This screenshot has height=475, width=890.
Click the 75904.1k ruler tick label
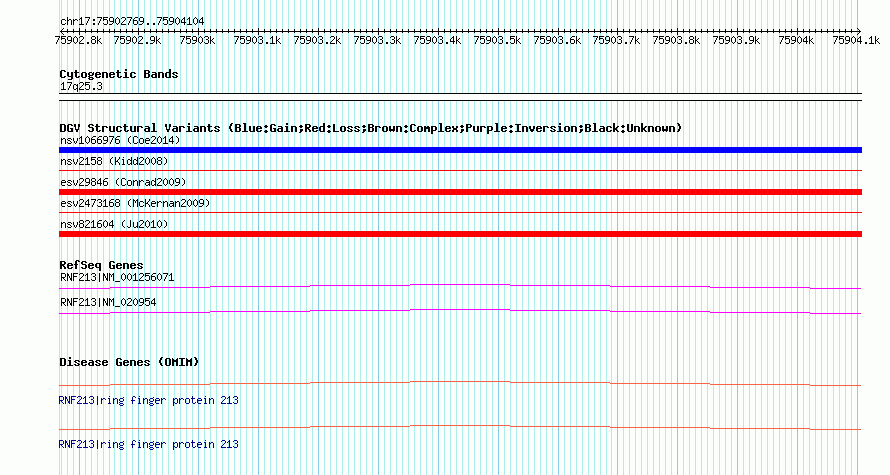coord(857,40)
